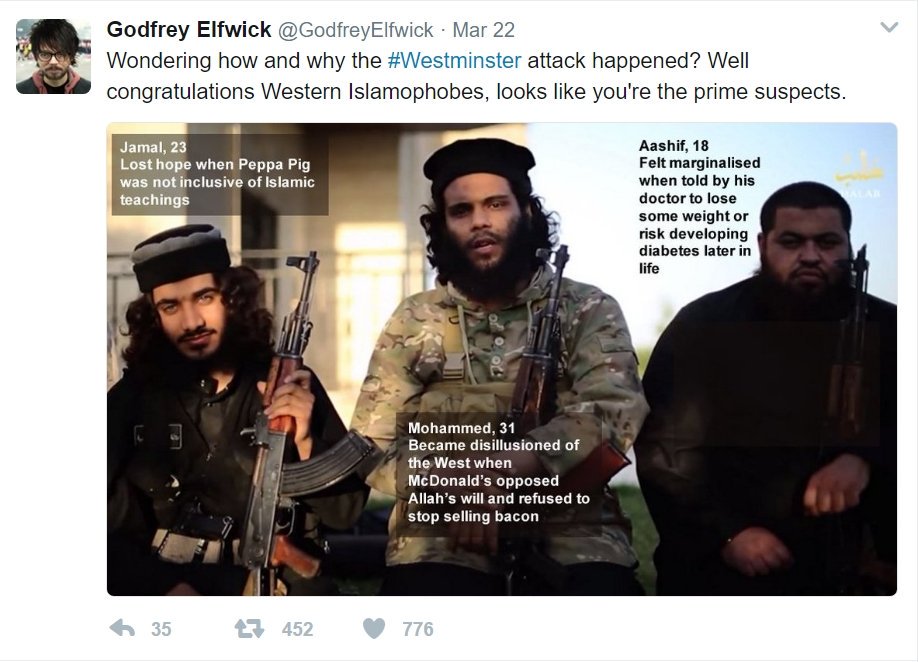View the 452 retweets count
The width and height of the screenshot is (918, 662).
(297, 629)
